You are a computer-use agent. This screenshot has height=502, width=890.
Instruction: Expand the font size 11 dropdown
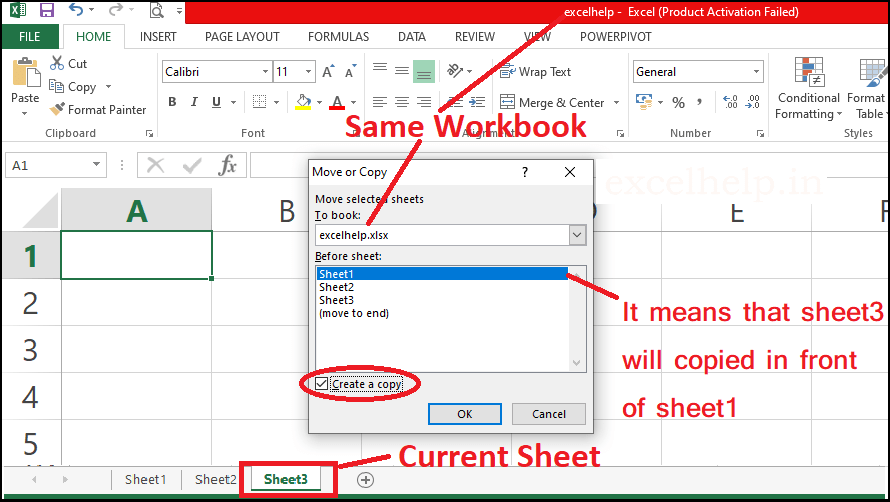(308, 72)
